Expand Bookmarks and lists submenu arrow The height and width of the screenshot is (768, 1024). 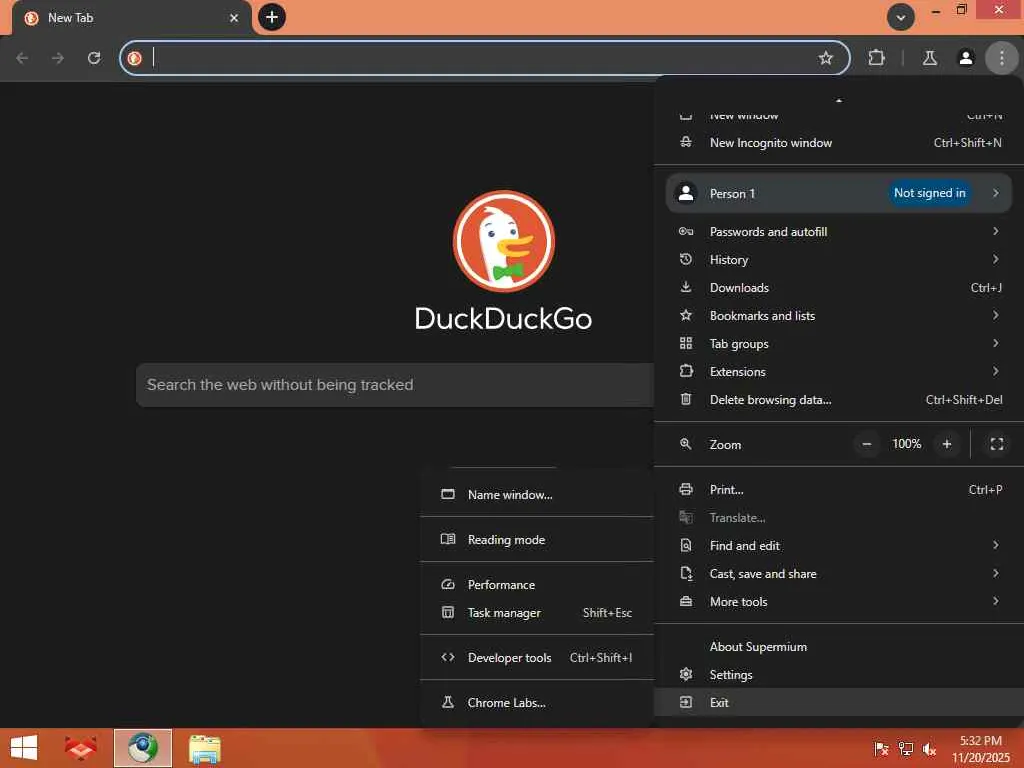pyautogui.click(x=995, y=315)
